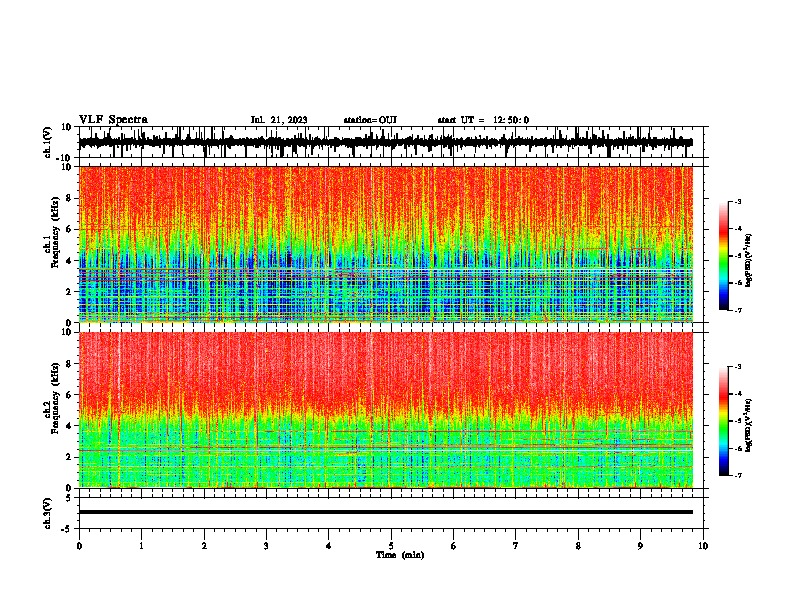Viewport: 792px width, 612px height.
Task: Click the "-10" tick on ch.1 voltage axis
Action: 65,158
